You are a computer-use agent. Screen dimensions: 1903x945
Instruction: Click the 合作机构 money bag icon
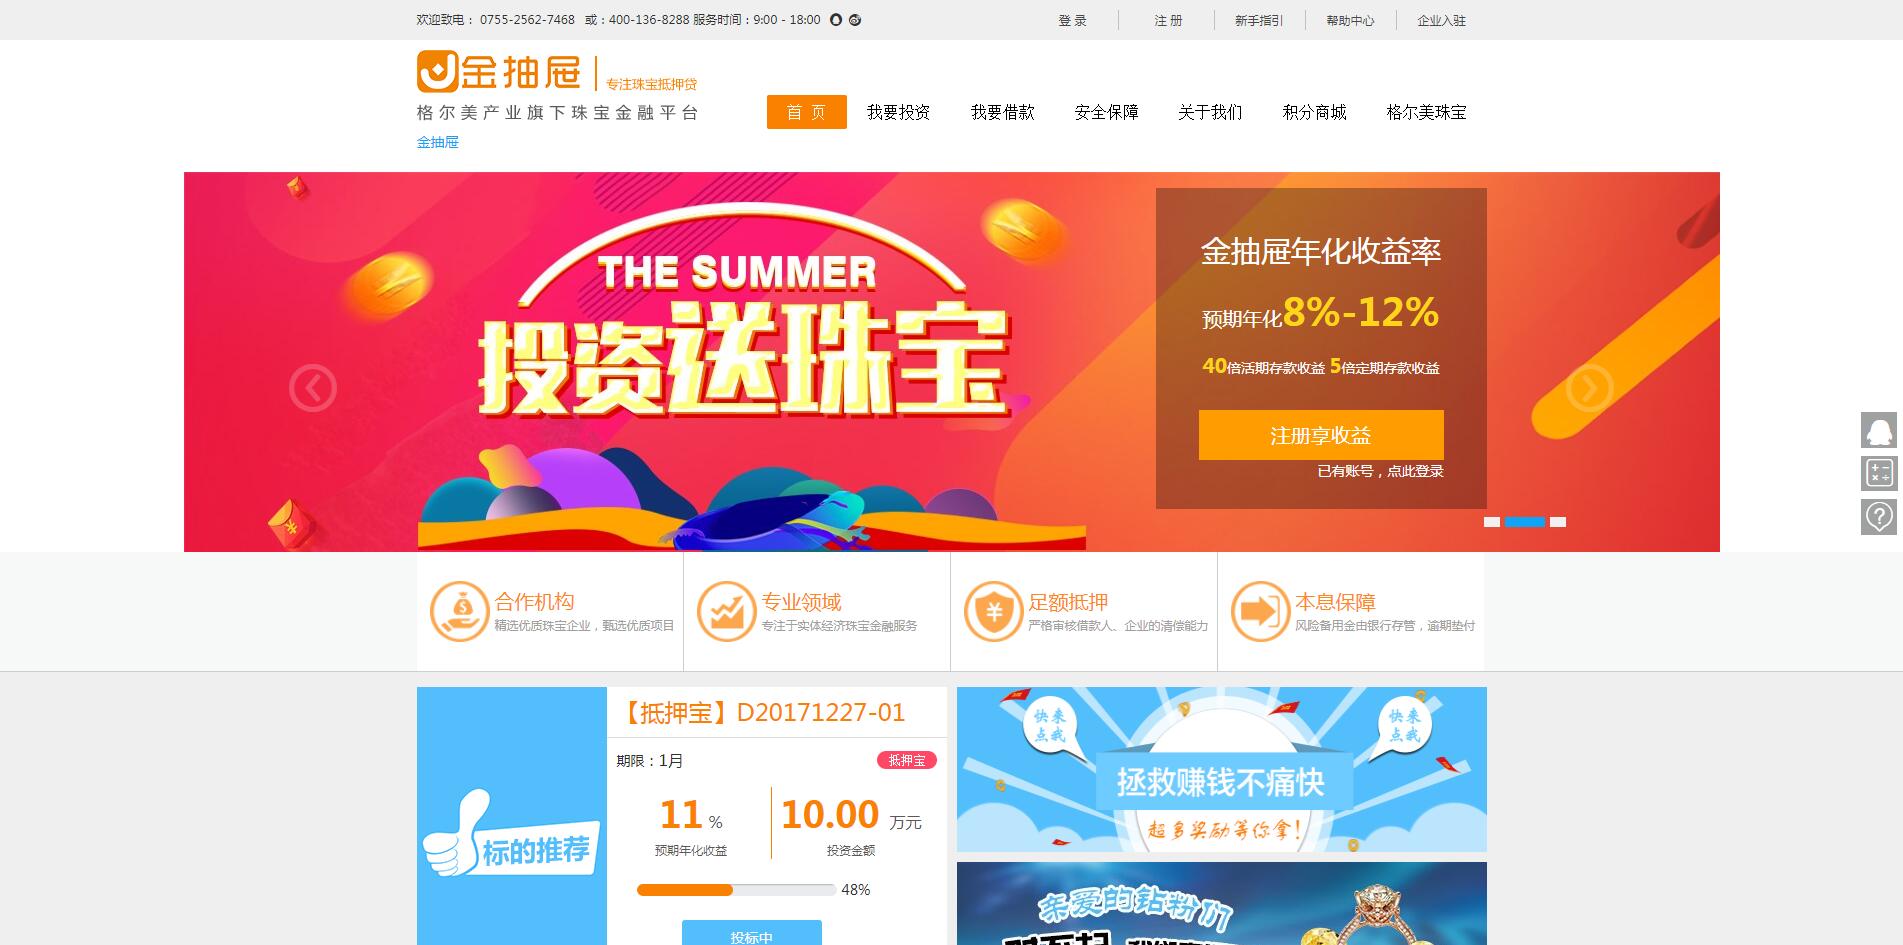(x=459, y=611)
